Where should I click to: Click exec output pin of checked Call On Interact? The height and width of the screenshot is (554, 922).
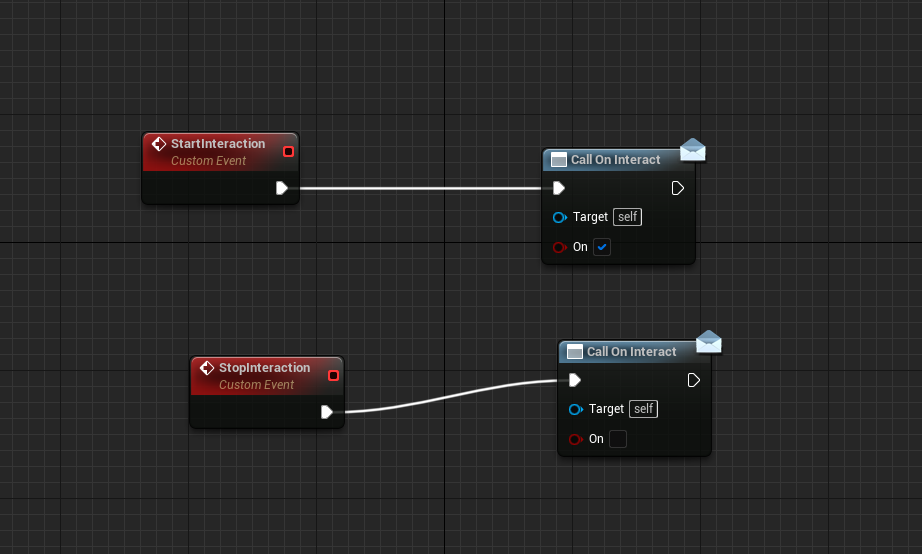pos(677,188)
